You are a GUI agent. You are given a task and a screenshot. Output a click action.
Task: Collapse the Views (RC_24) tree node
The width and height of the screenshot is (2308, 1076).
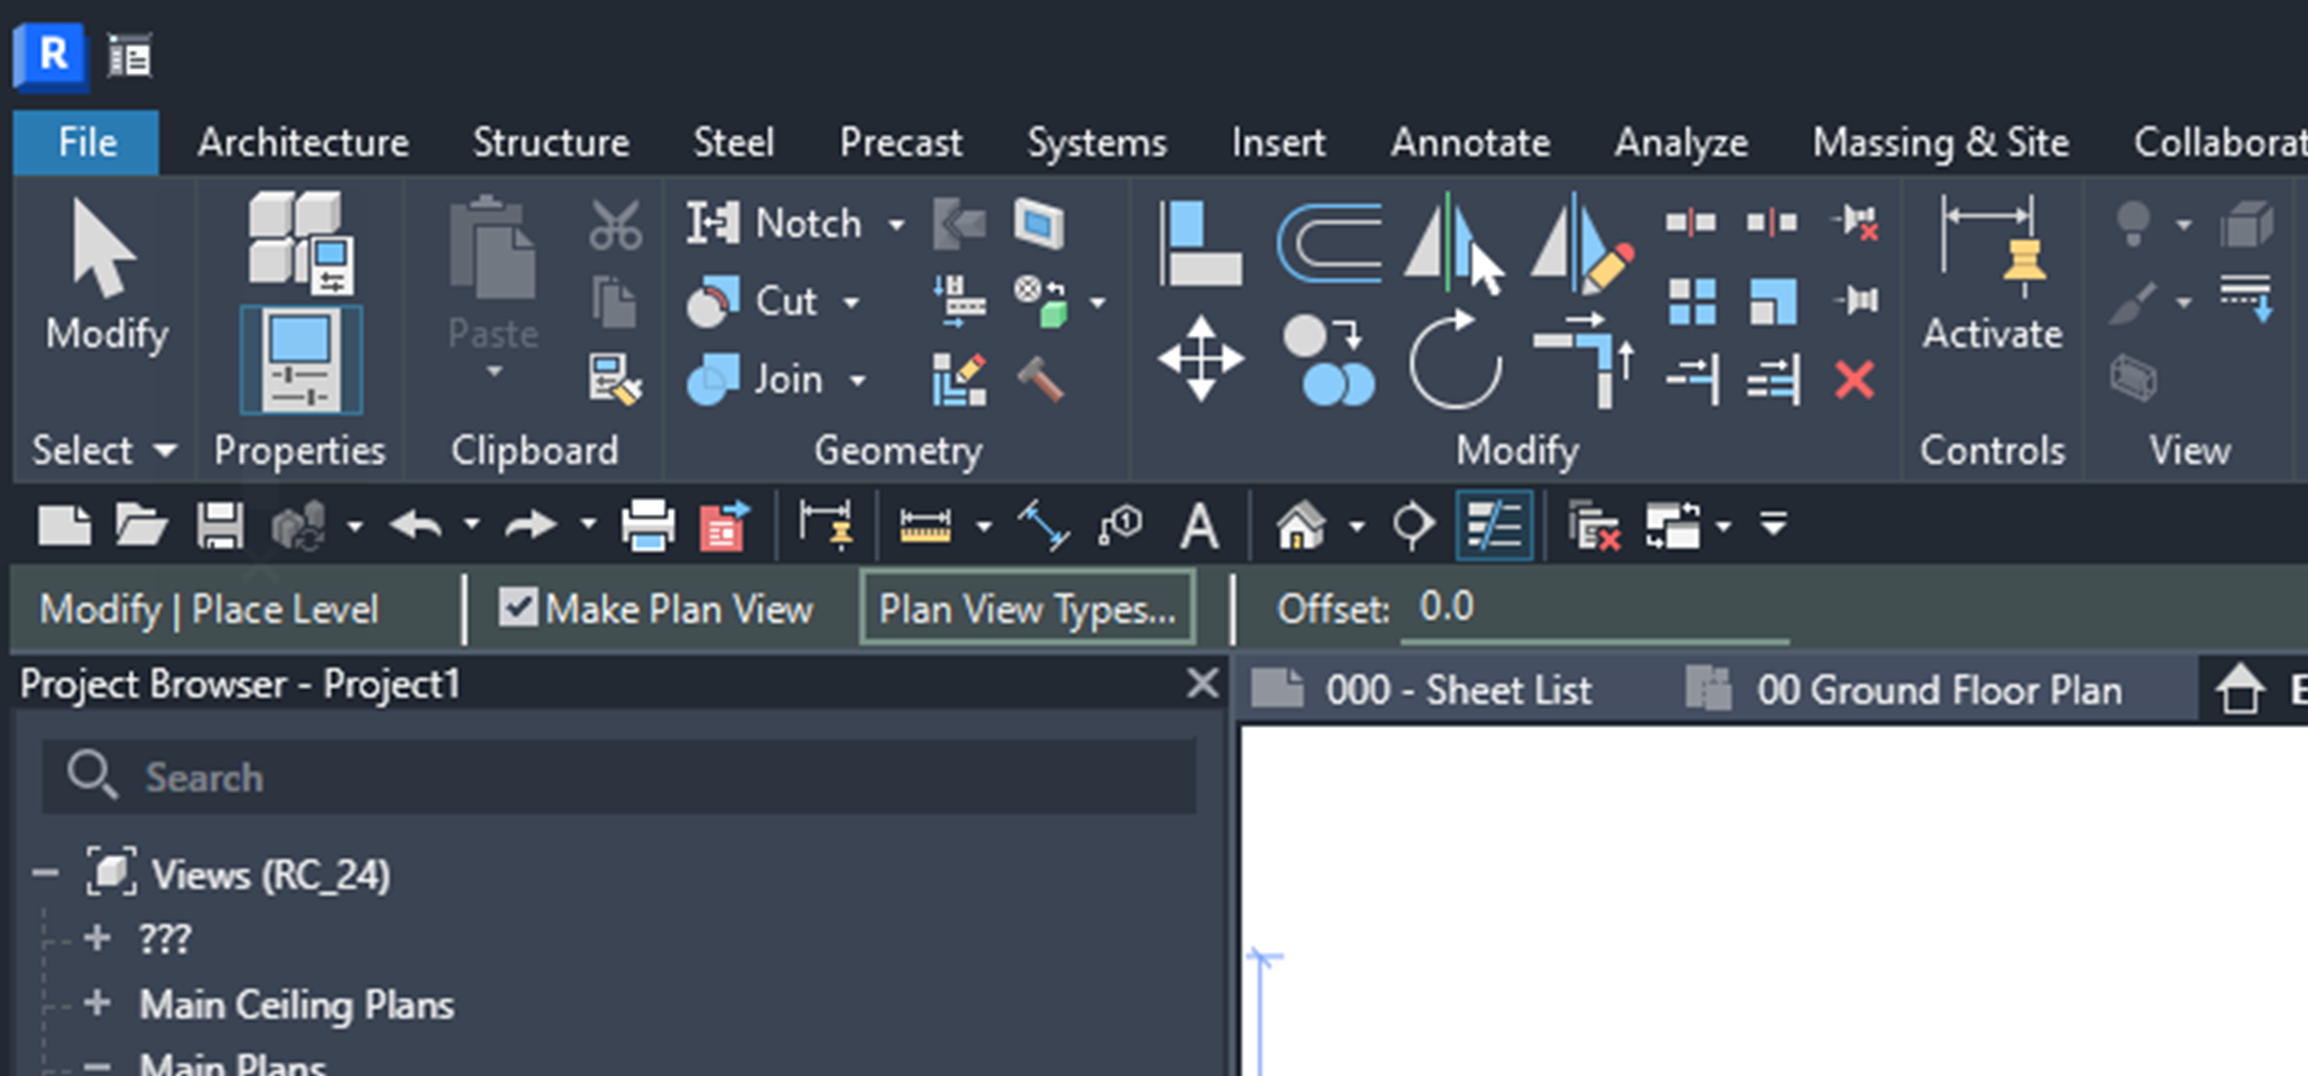[46, 874]
